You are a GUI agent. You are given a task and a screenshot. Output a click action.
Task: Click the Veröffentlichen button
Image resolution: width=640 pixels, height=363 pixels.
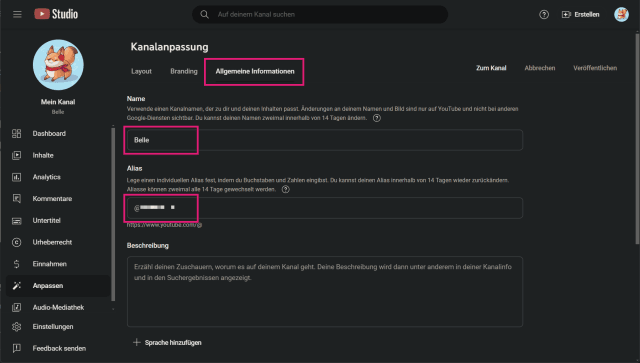coord(595,68)
